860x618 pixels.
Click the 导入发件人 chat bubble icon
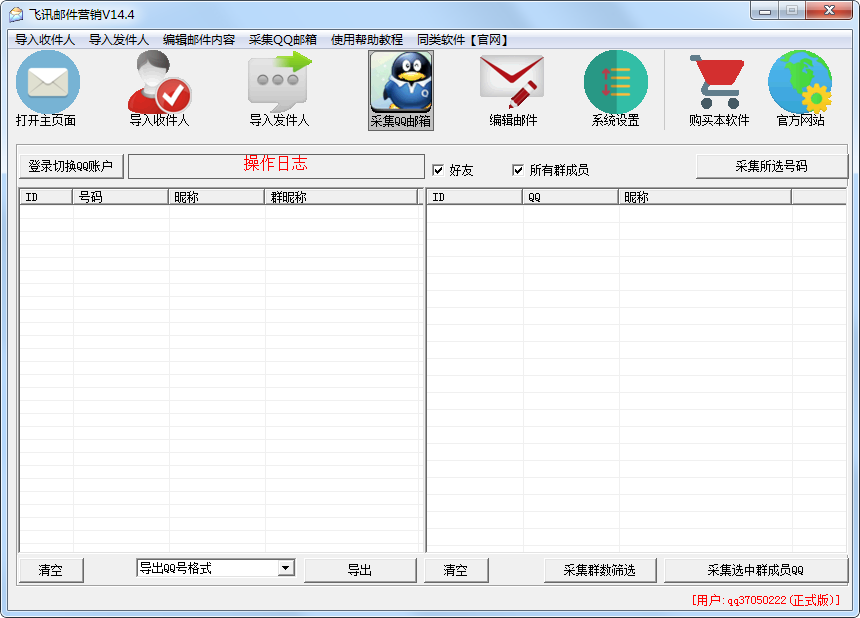point(279,84)
